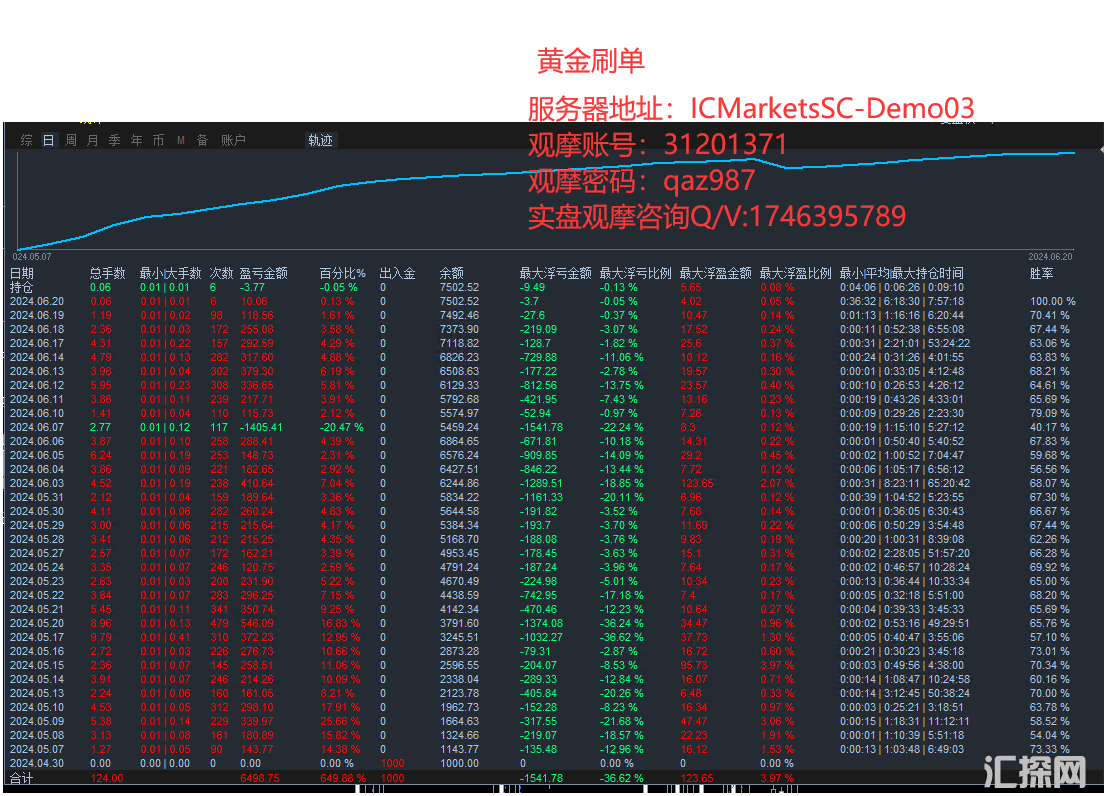
Task: Sort by the 盈亏金额 column header
Action: coord(264,273)
